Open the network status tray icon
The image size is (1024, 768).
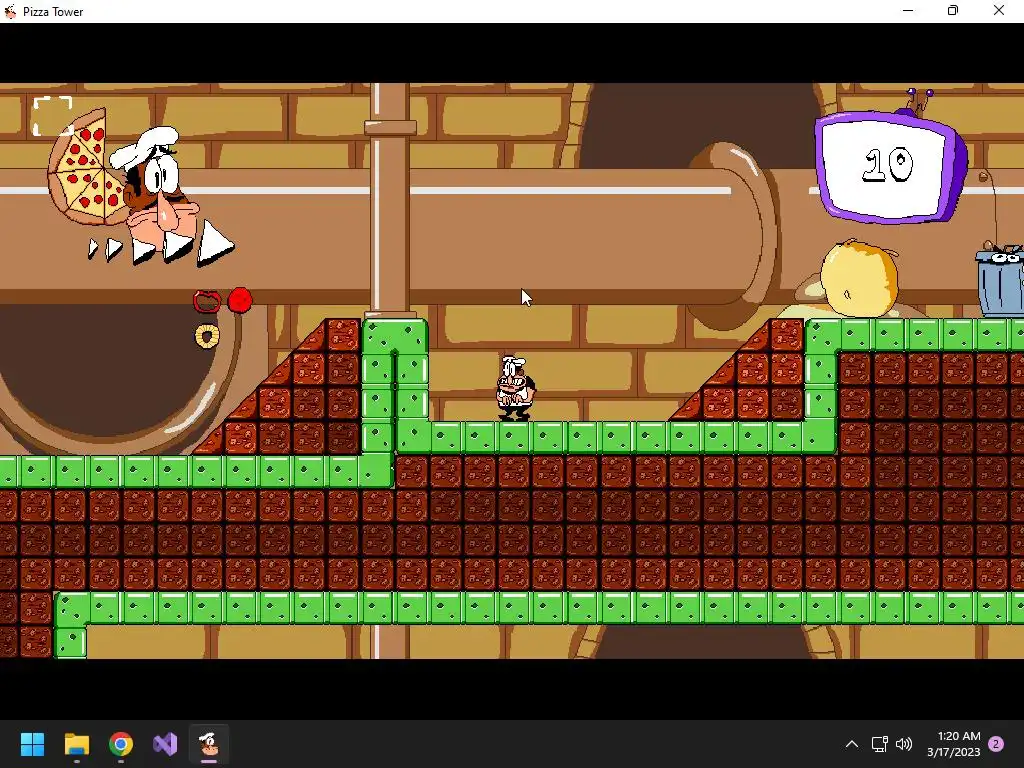(x=880, y=744)
